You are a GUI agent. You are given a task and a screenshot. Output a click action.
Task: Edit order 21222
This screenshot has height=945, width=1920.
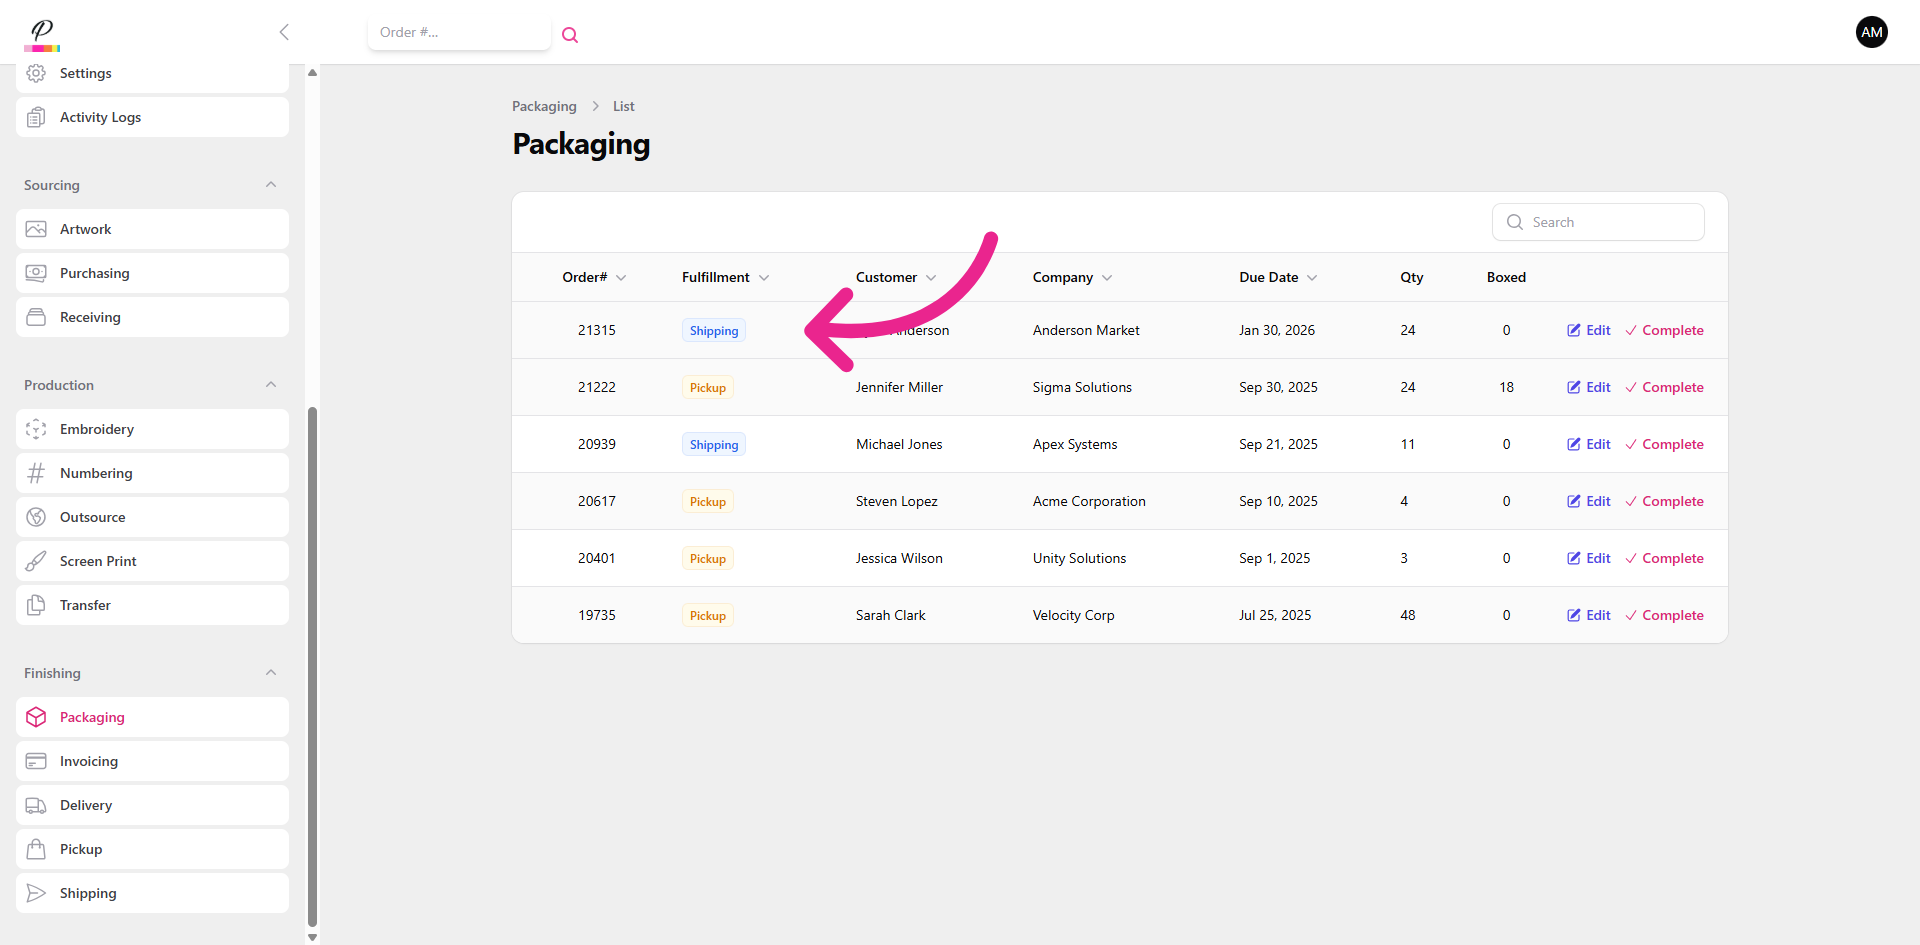(1588, 387)
